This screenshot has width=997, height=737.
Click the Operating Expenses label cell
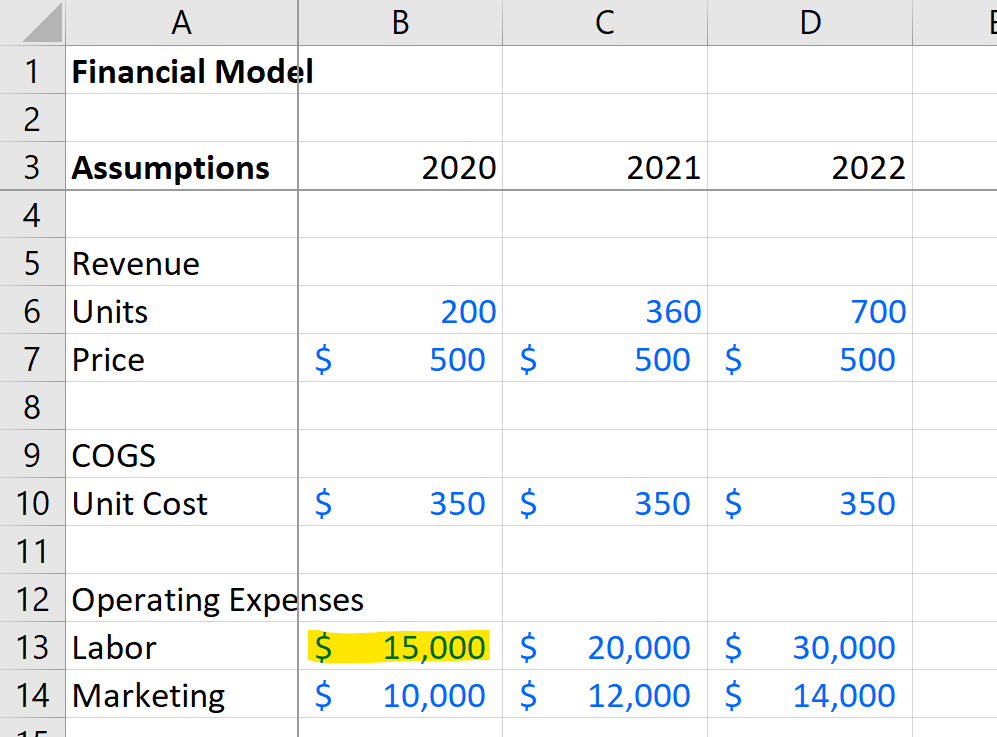[x=180, y=599]
